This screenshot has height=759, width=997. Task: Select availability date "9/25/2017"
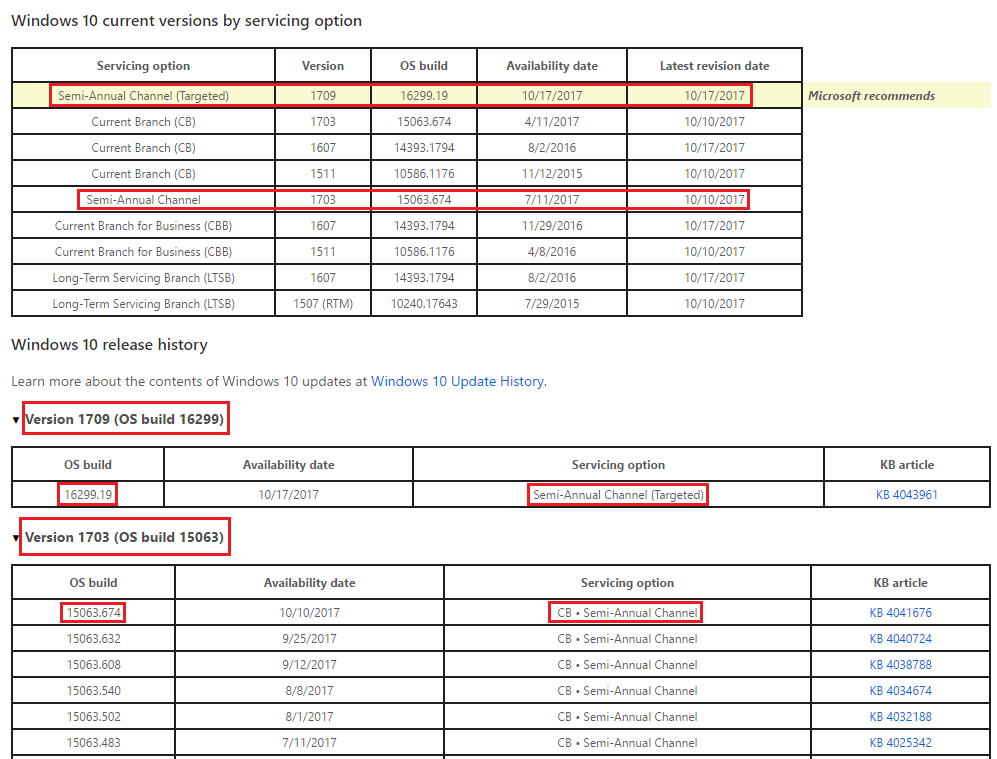pos(309,639)
